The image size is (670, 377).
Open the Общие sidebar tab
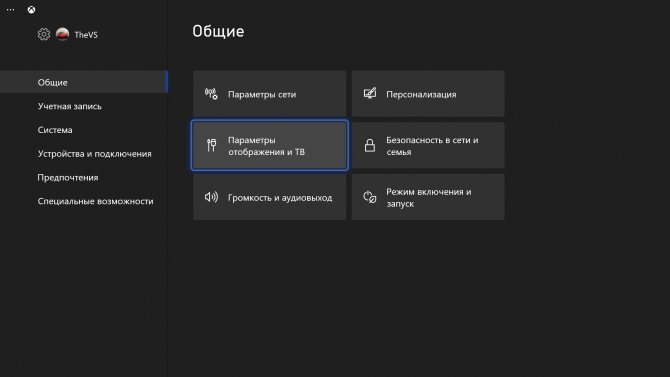coord(84,82)
